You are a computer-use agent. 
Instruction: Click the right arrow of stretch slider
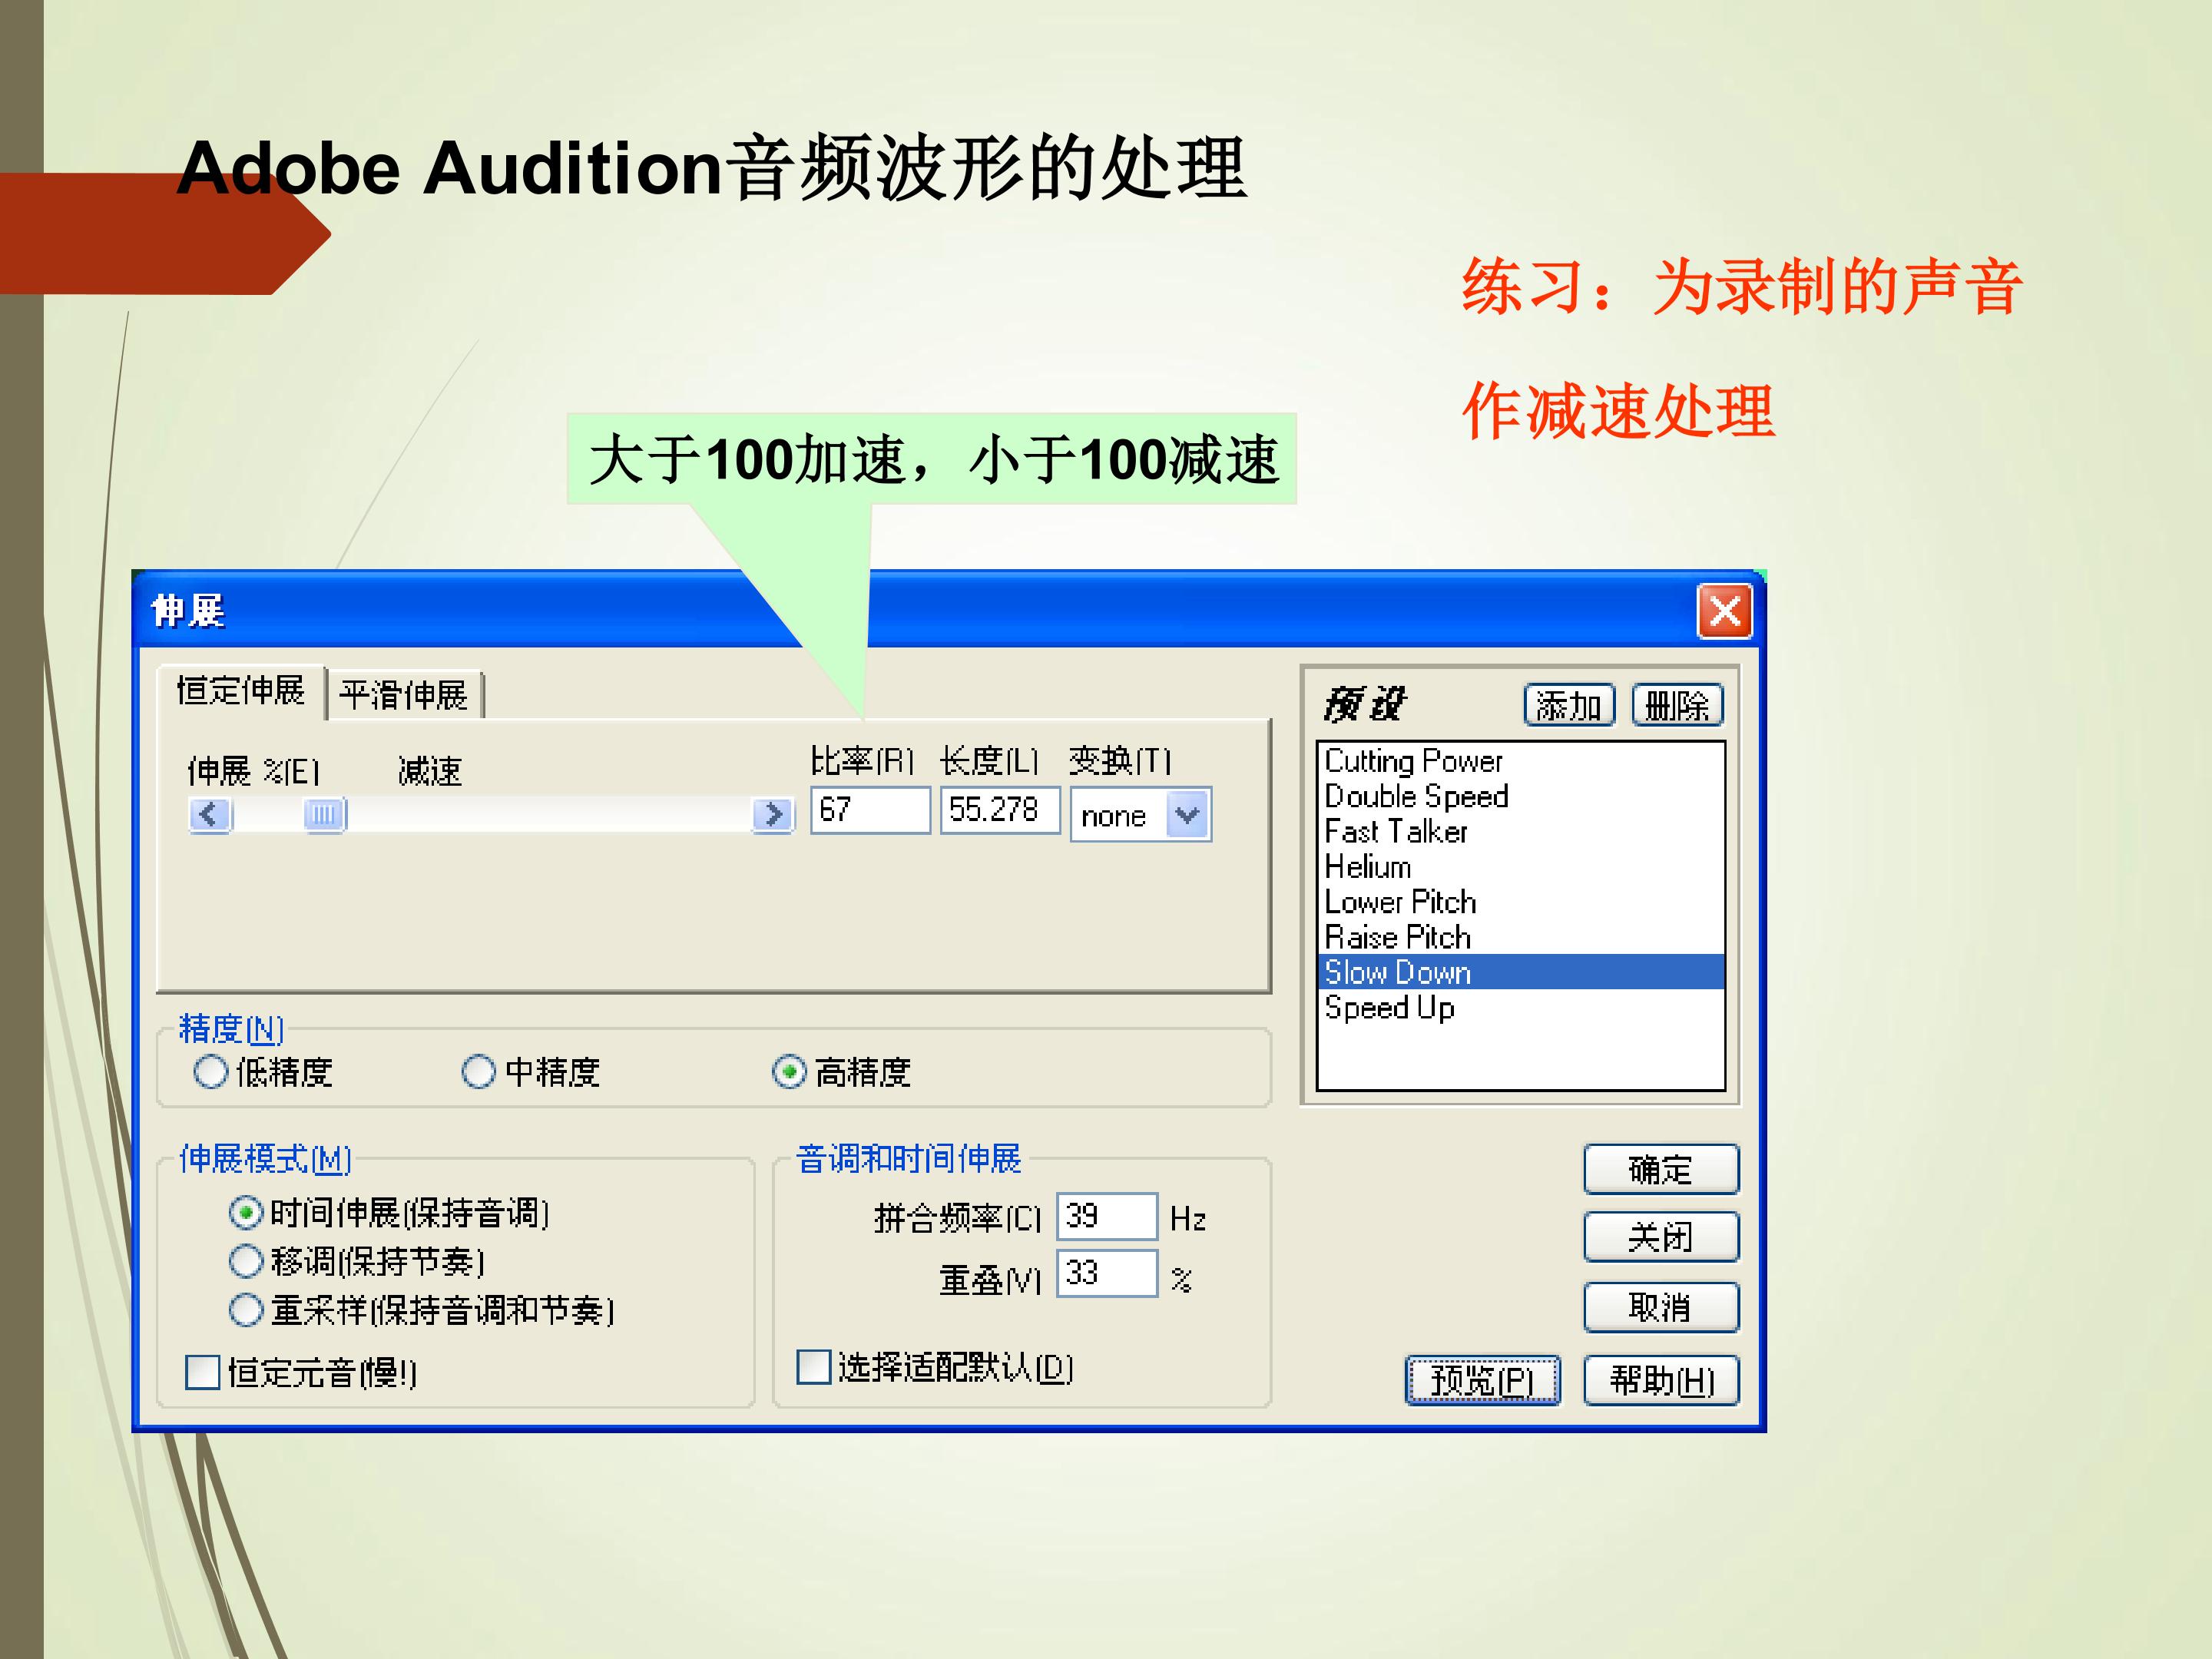[x=772, y=815]
